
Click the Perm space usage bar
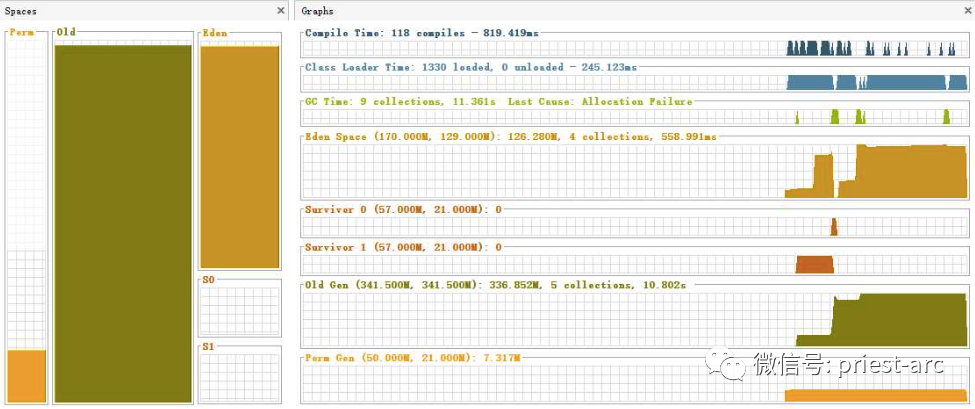pyautogui.click(x=27, y=376)
